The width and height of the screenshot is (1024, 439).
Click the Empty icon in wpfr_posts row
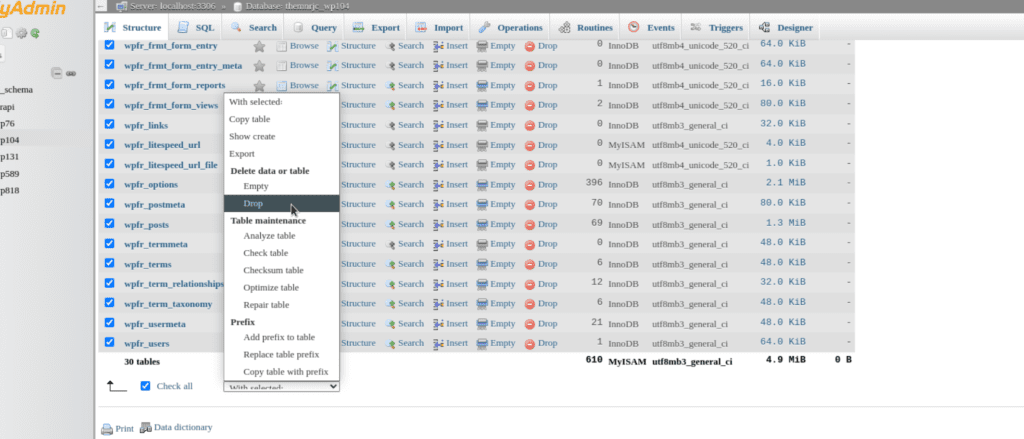[482, 225]
